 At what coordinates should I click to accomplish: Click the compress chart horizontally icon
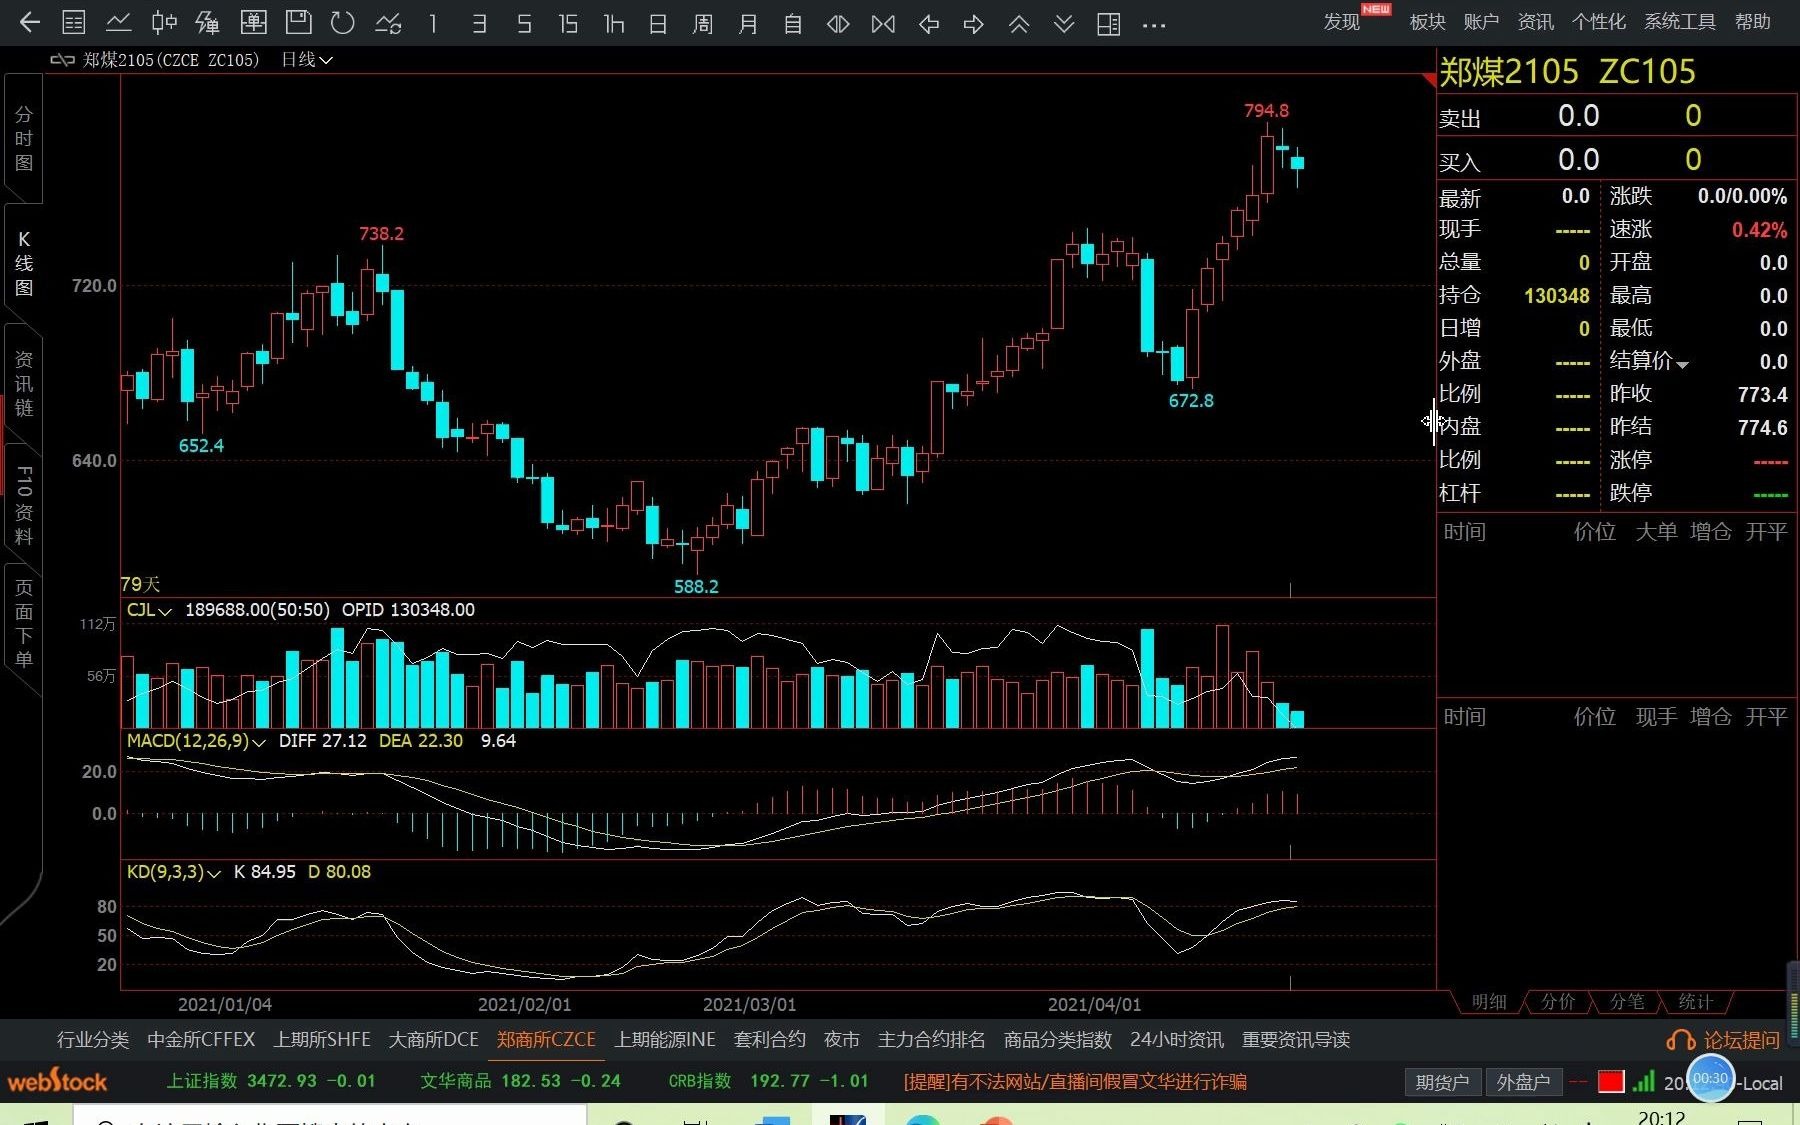click(883, 23)
